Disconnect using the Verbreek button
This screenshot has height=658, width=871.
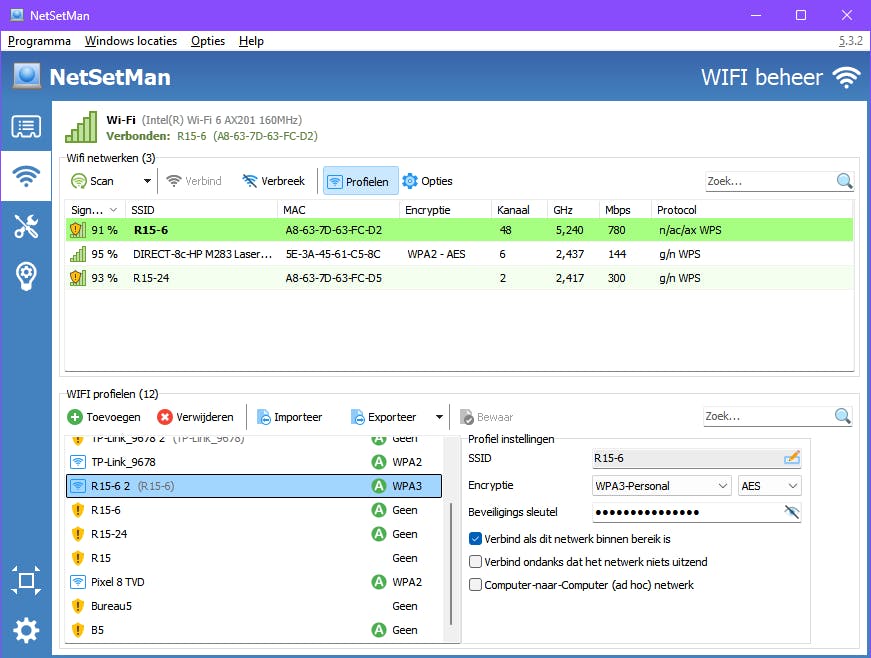pos(273,181)
